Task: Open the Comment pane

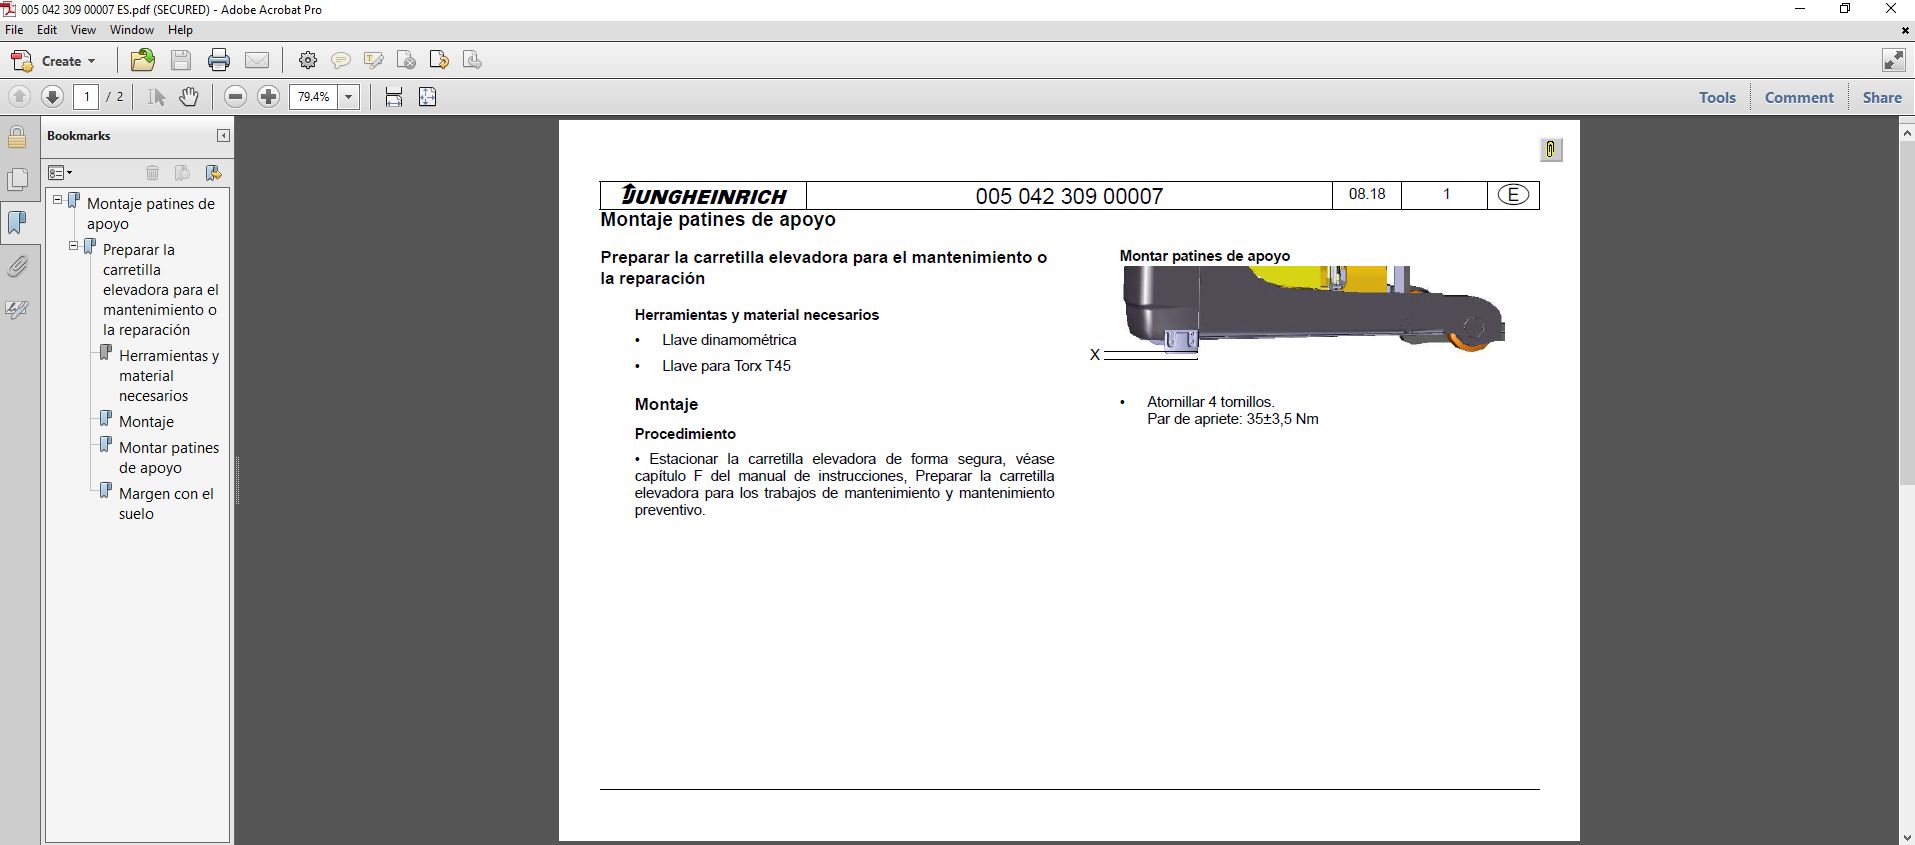Action: click(x=1799, y=97)
